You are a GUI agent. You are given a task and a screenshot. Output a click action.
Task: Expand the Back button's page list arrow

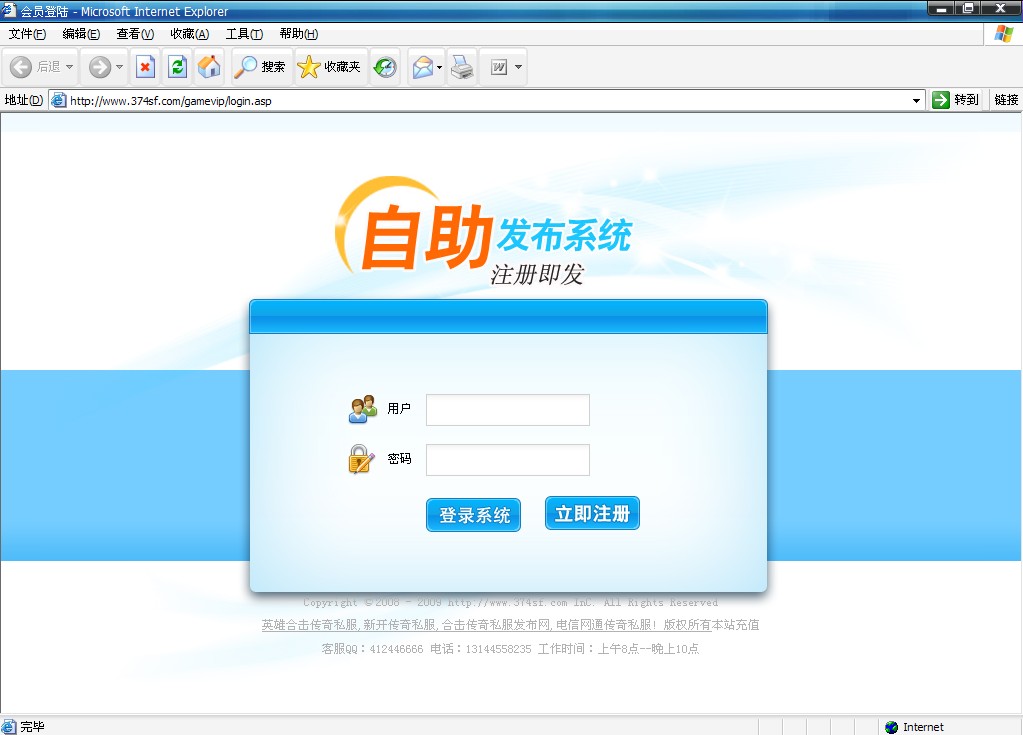(69, 66)
